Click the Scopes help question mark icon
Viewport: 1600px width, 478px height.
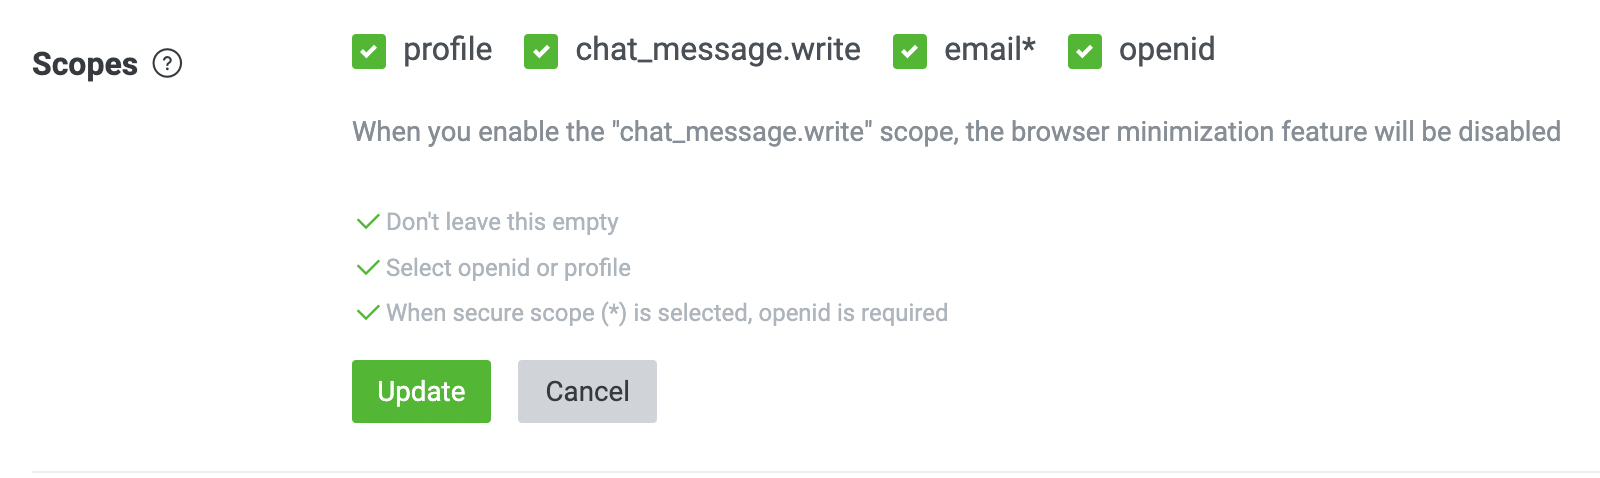click(167, 64)
